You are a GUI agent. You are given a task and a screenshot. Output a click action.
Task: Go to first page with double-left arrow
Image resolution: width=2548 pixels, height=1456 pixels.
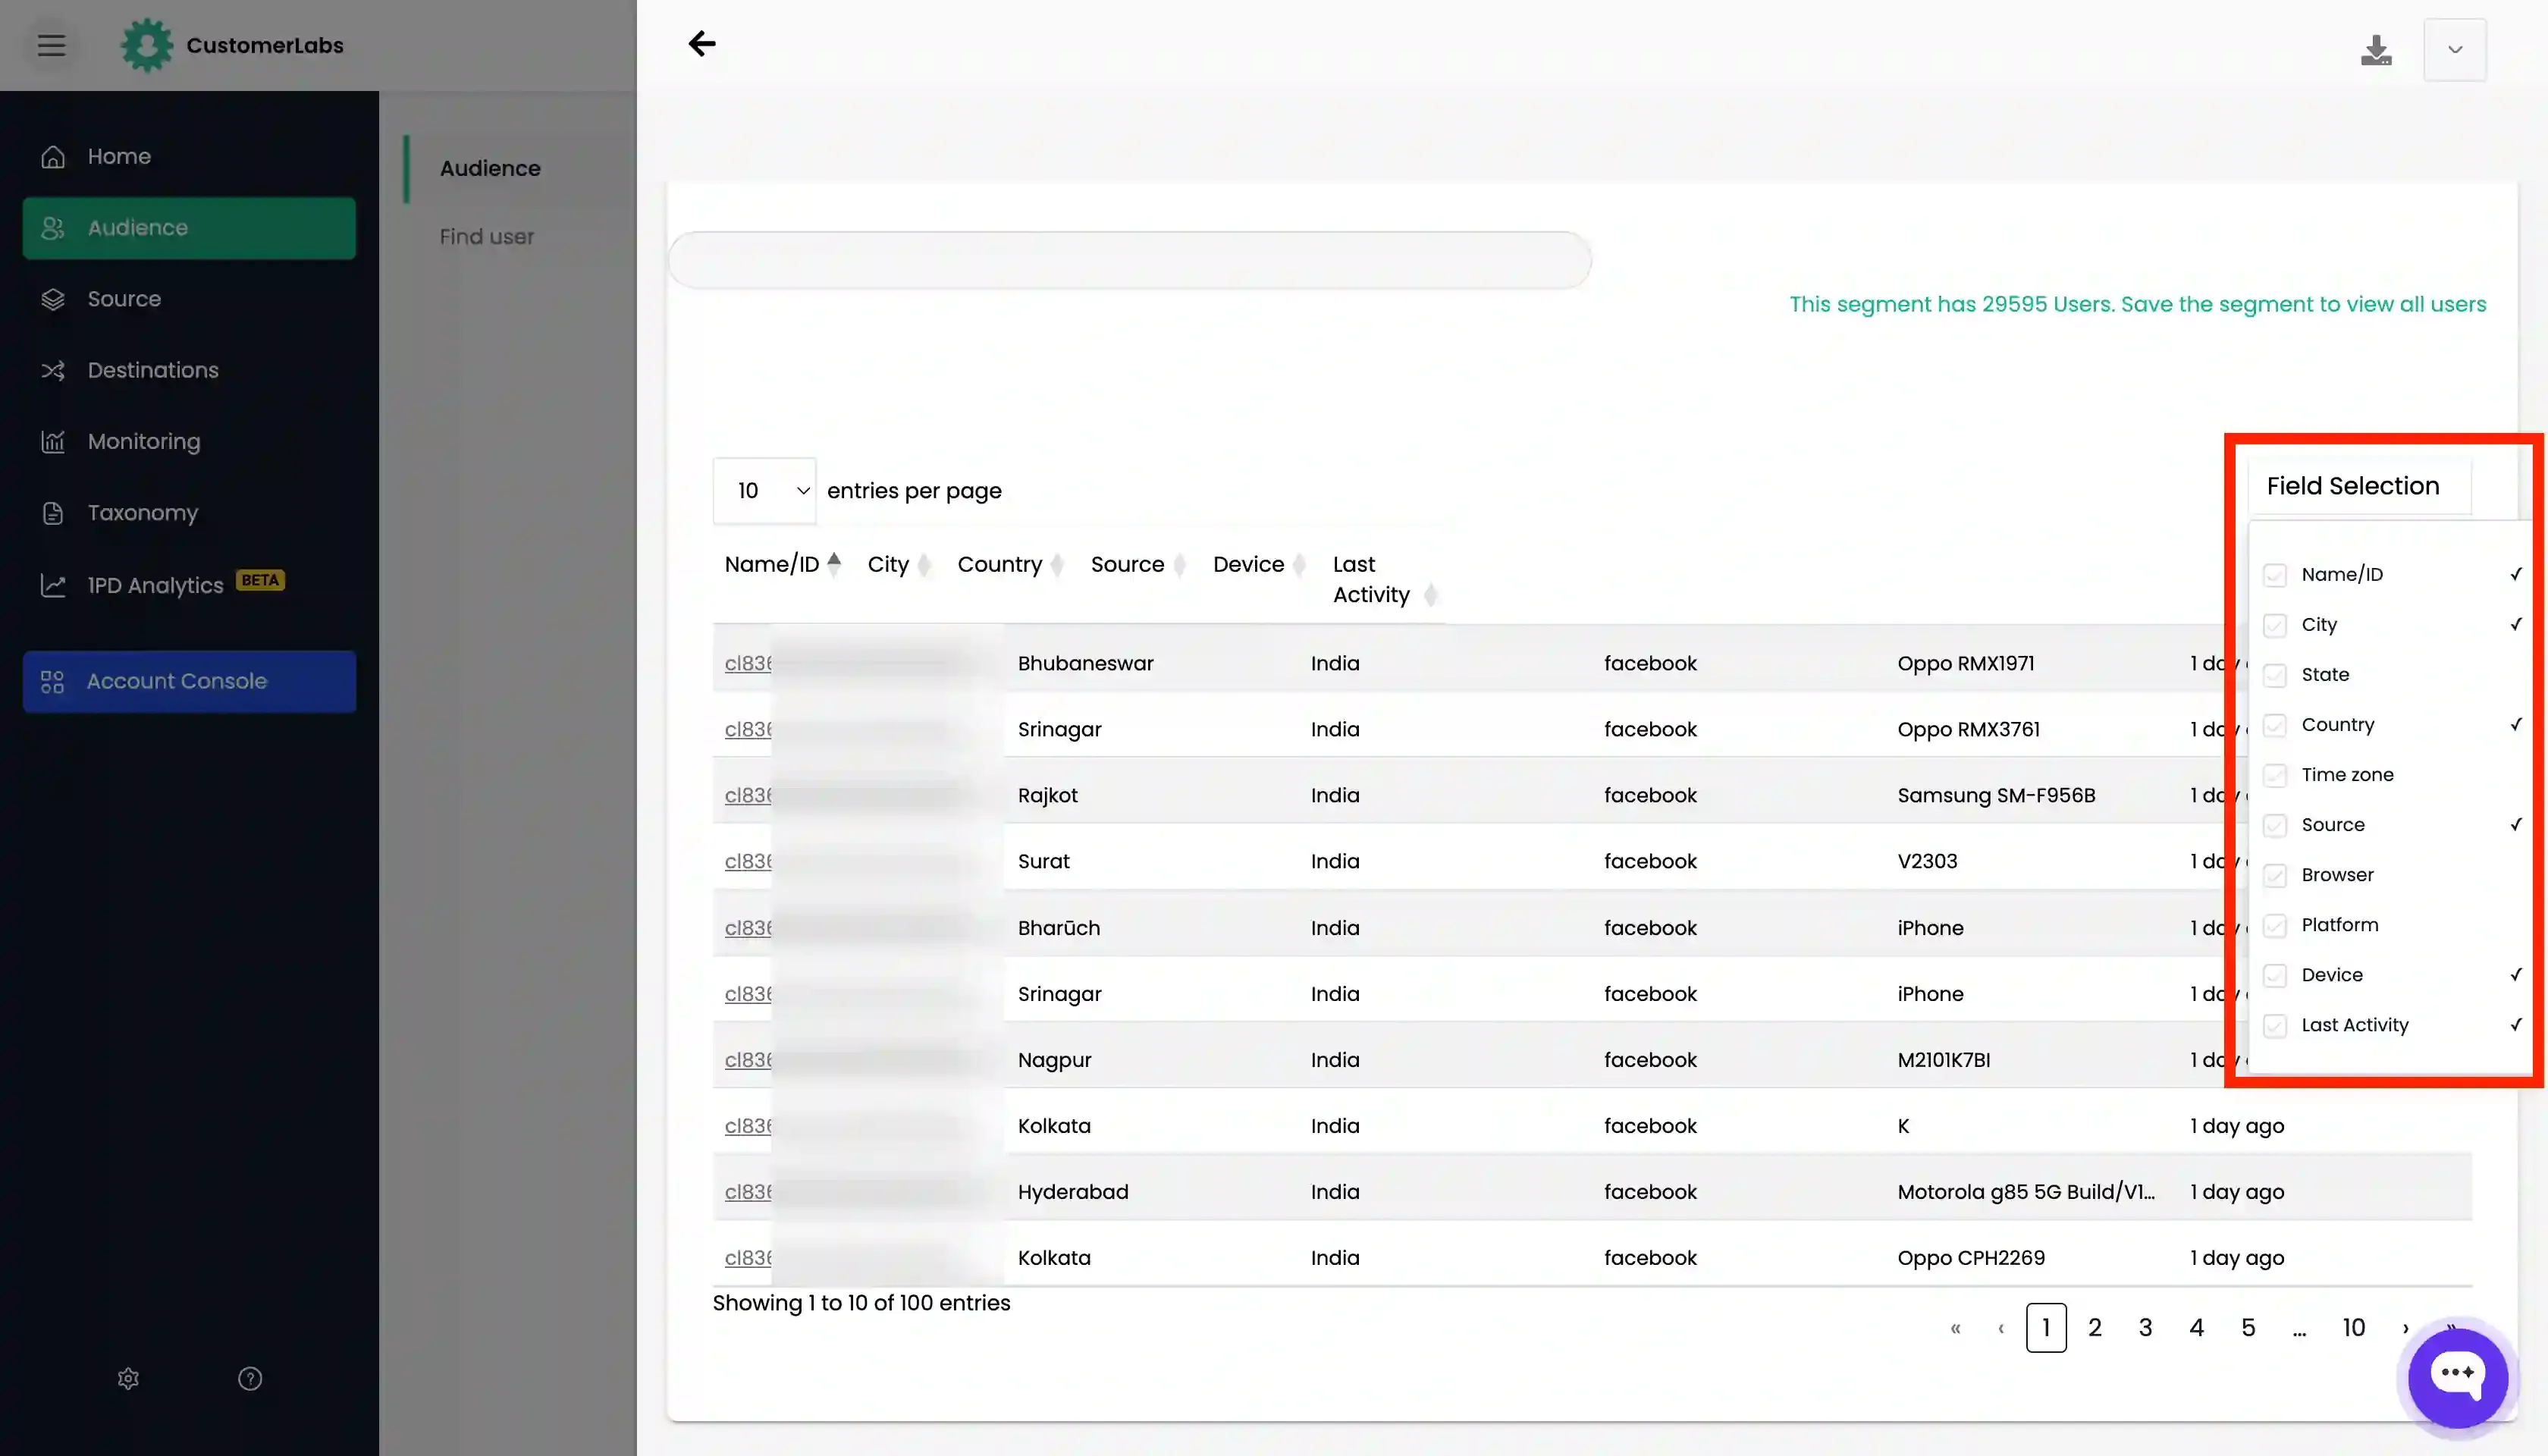(1955, 1328)
